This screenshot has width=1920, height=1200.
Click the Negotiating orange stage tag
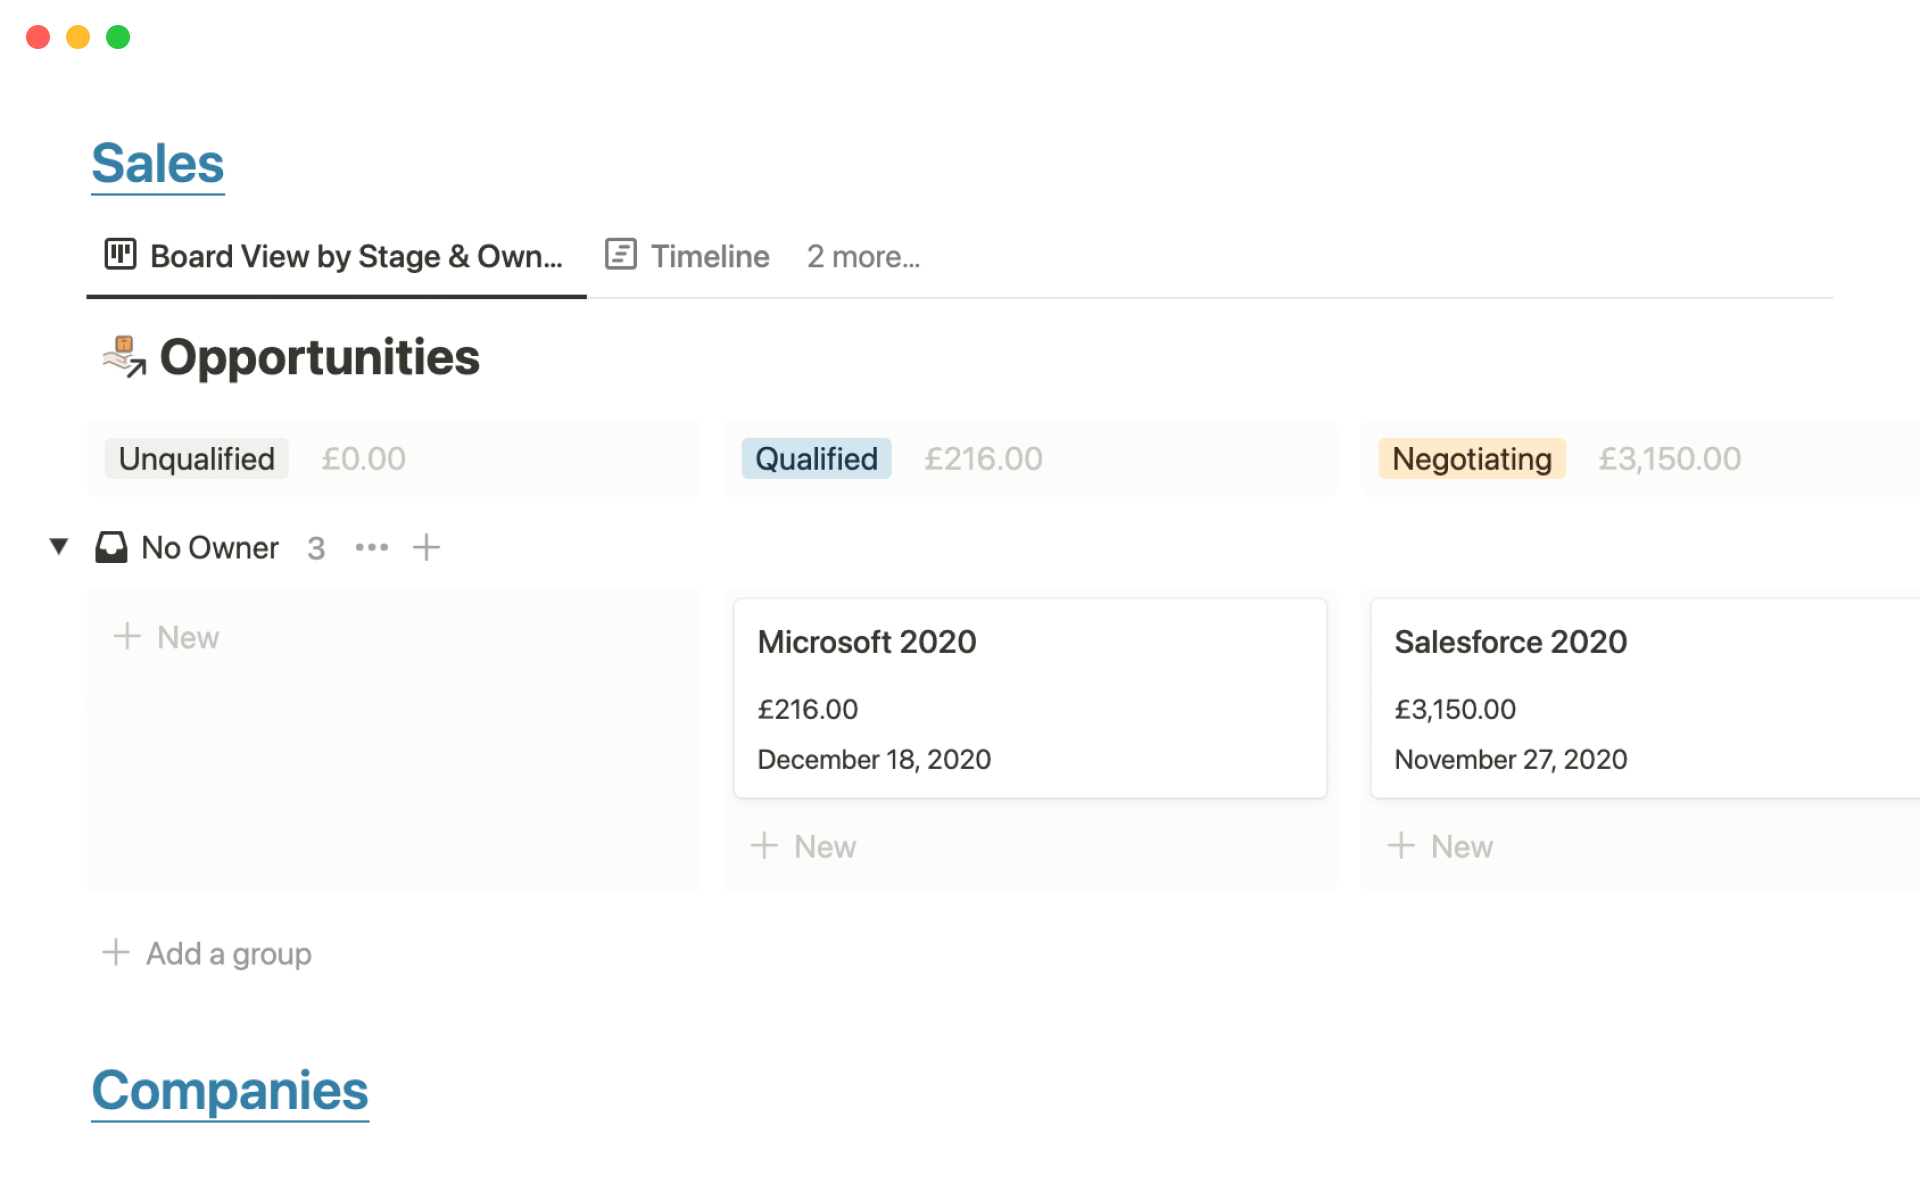point(1471,459)
